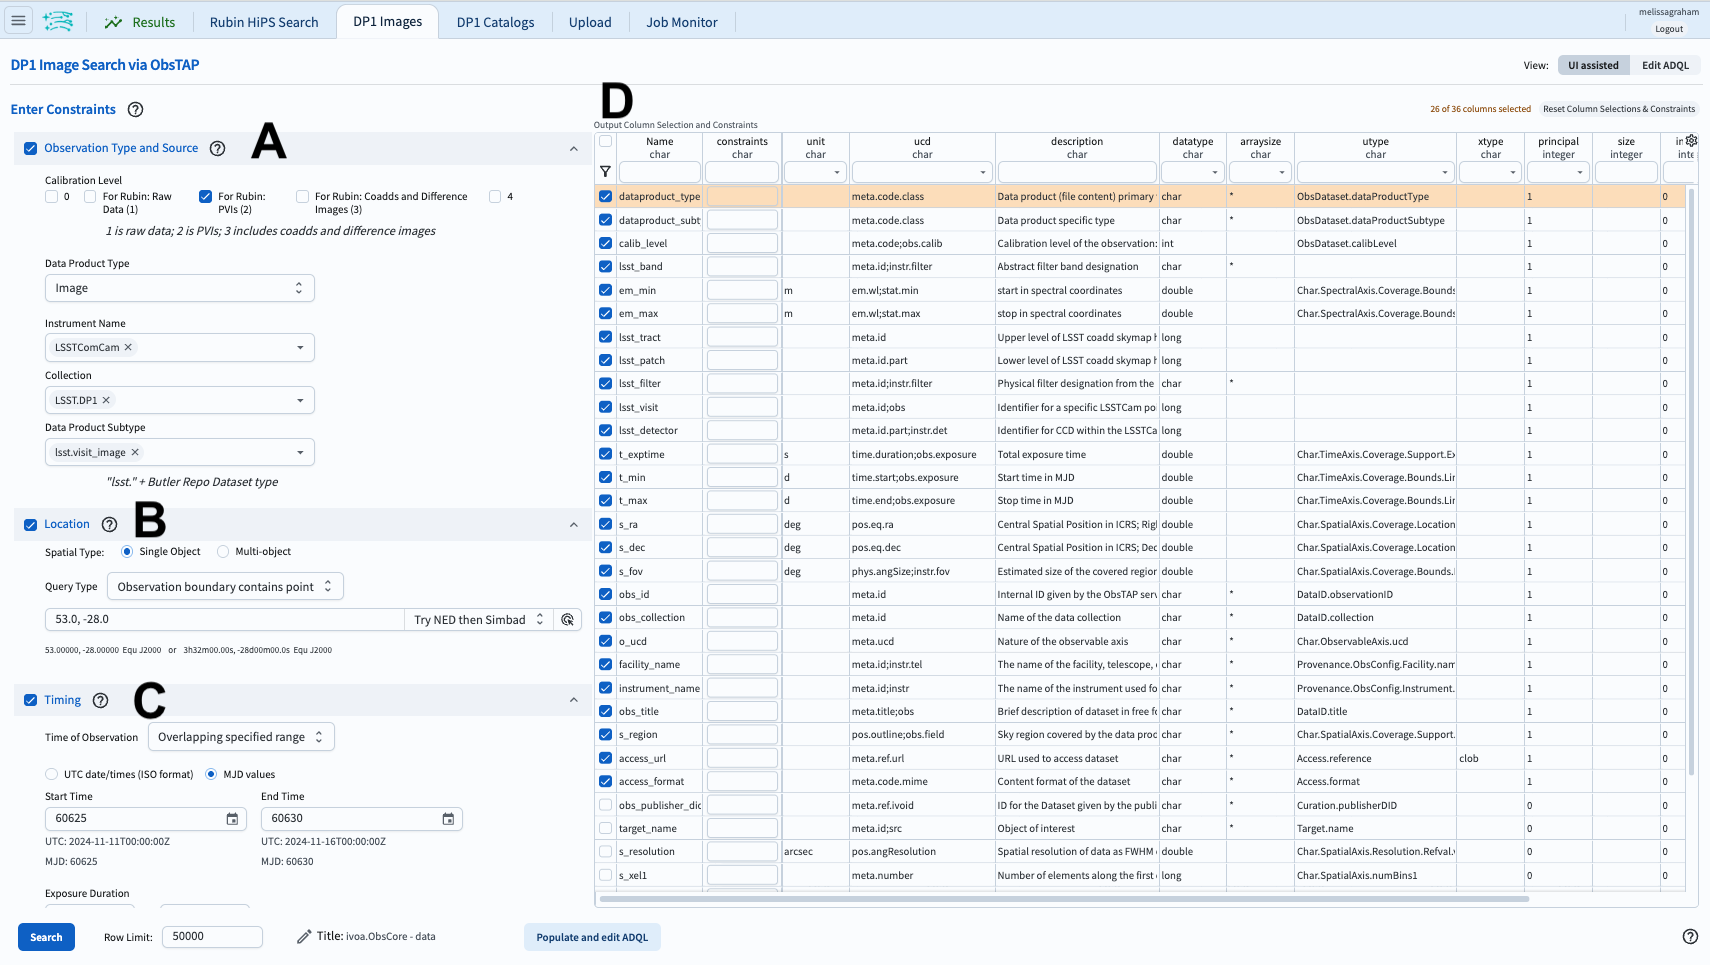Click the Populate and edit ADQL button
This screenshot has height=965, width=1710.
[592, 937]
